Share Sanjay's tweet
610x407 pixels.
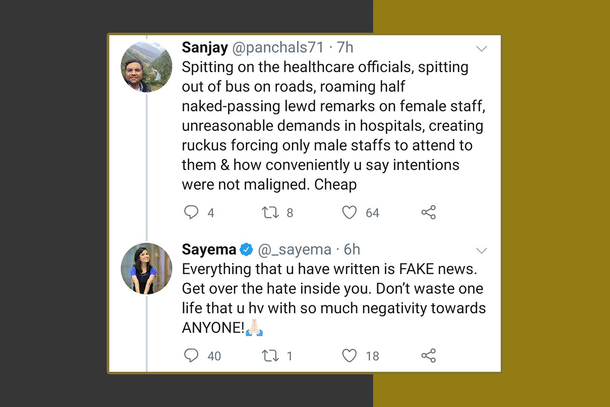pyautogui.click(x=428, y=212)
